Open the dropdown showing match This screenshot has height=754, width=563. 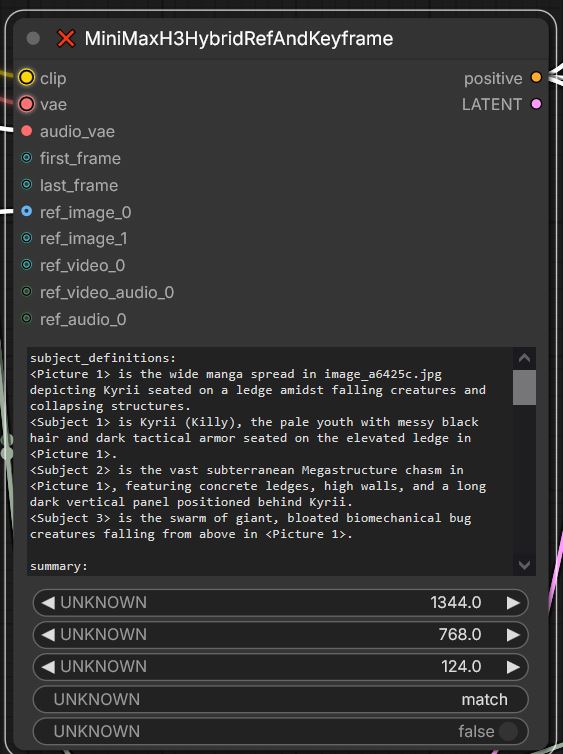click(280, 699)
